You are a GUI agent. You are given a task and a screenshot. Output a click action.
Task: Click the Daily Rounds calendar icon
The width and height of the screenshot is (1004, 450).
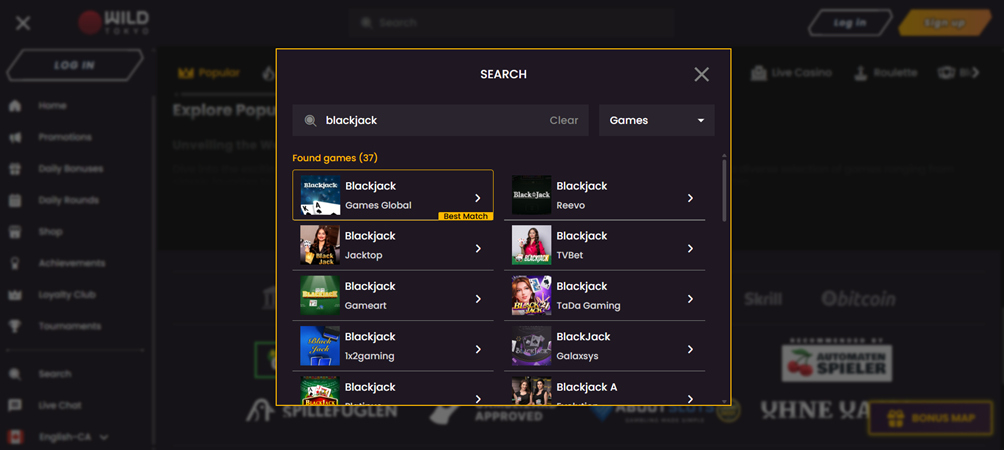[15, 200]
